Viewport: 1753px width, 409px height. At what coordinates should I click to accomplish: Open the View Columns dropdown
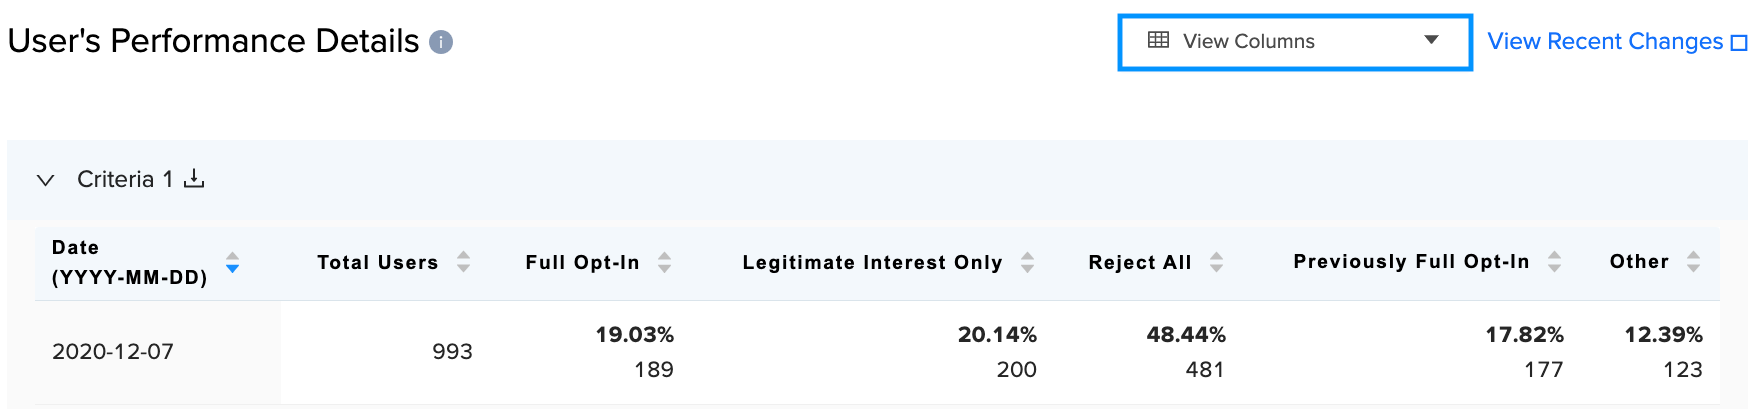[x=1295, y=42]
